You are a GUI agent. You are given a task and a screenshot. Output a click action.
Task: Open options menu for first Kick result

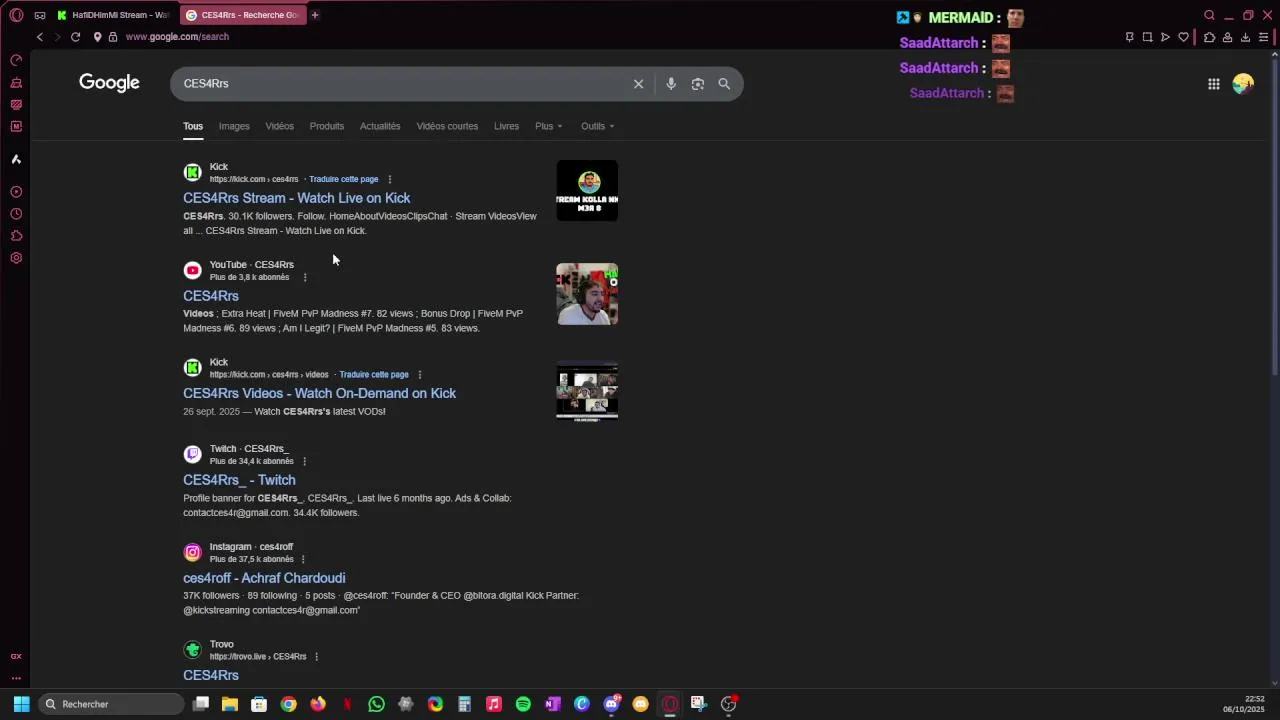(x=390, y=179)
